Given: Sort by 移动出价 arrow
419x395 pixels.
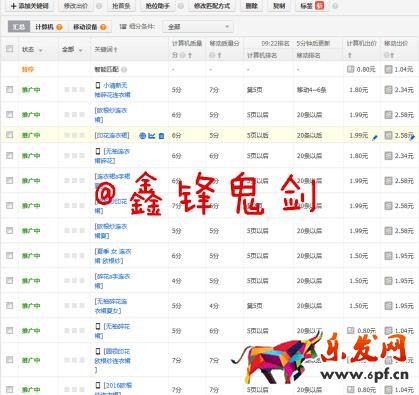Looking at the screenshot, I should (392, 56).
